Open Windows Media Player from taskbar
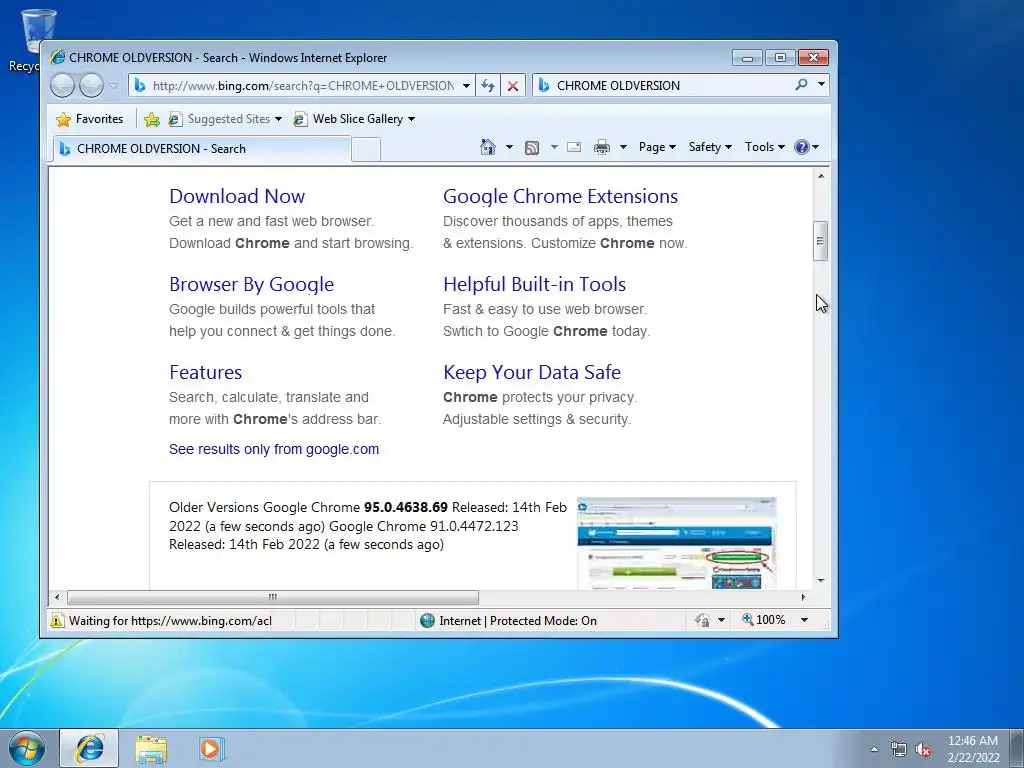The width and height of the screenshot is (1024, 768). pos(210,749)
